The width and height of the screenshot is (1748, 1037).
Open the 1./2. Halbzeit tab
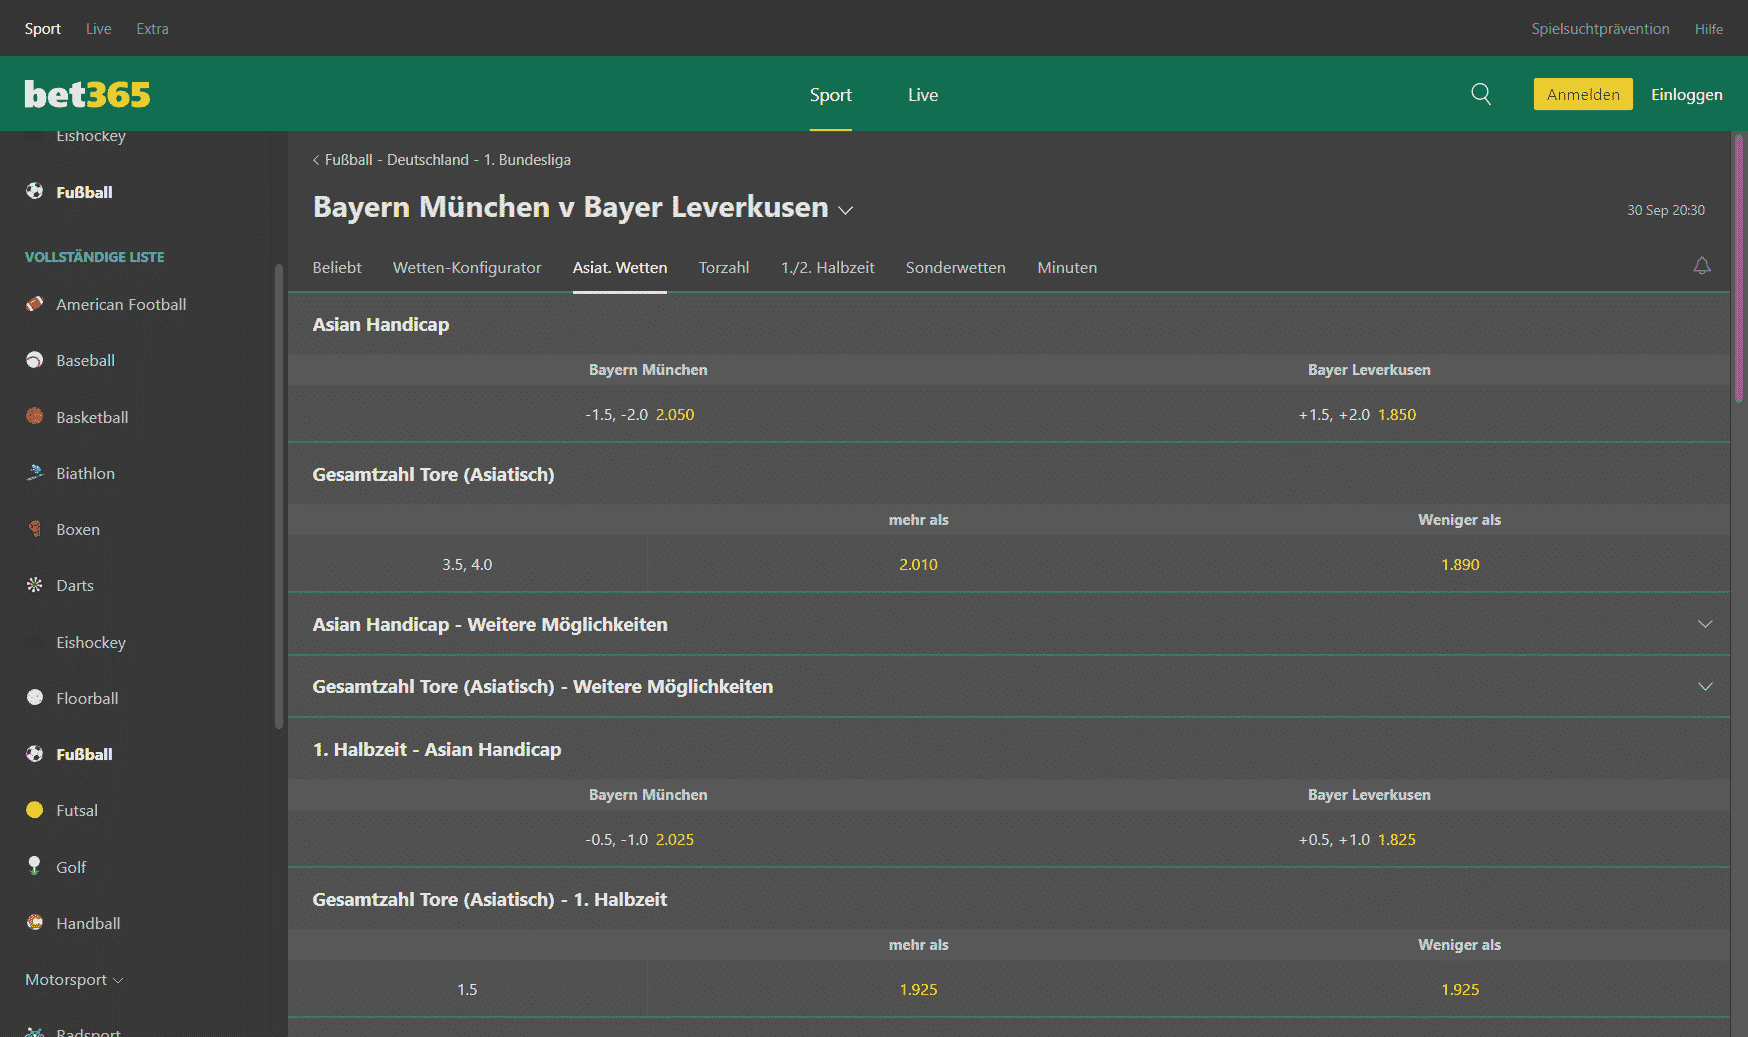[x=828, y=267]
